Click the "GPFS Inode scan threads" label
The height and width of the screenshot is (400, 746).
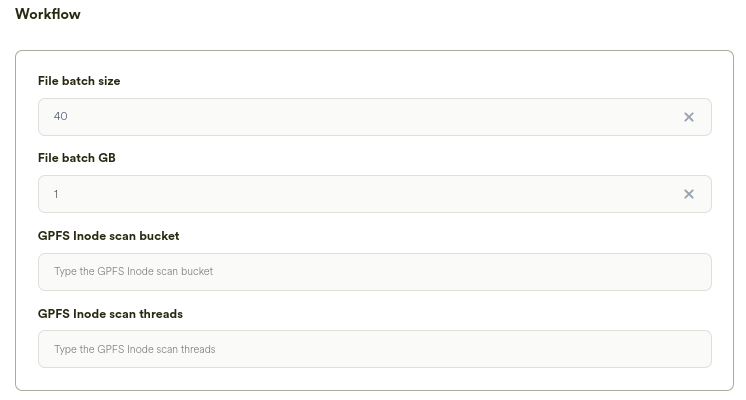click(x=110, y=313)
